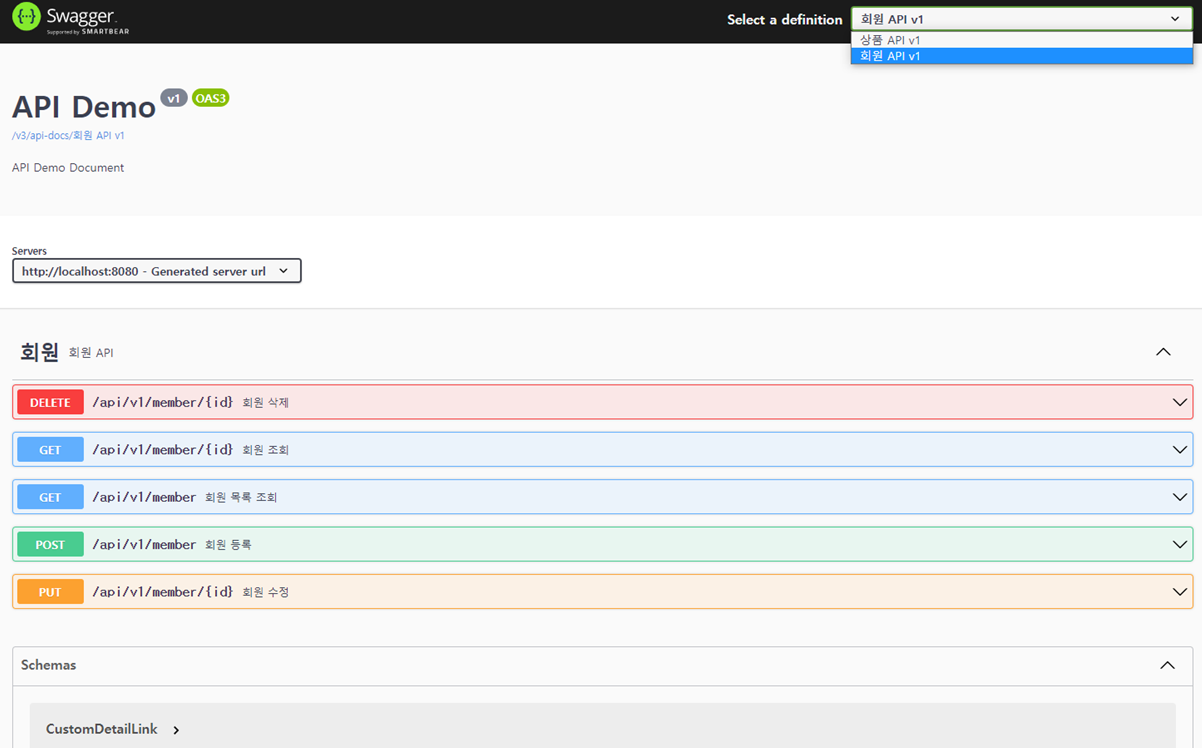Click the GET badge for 회원 목록 조회
Screen dimensions: 1202x748
pos(50,497)
